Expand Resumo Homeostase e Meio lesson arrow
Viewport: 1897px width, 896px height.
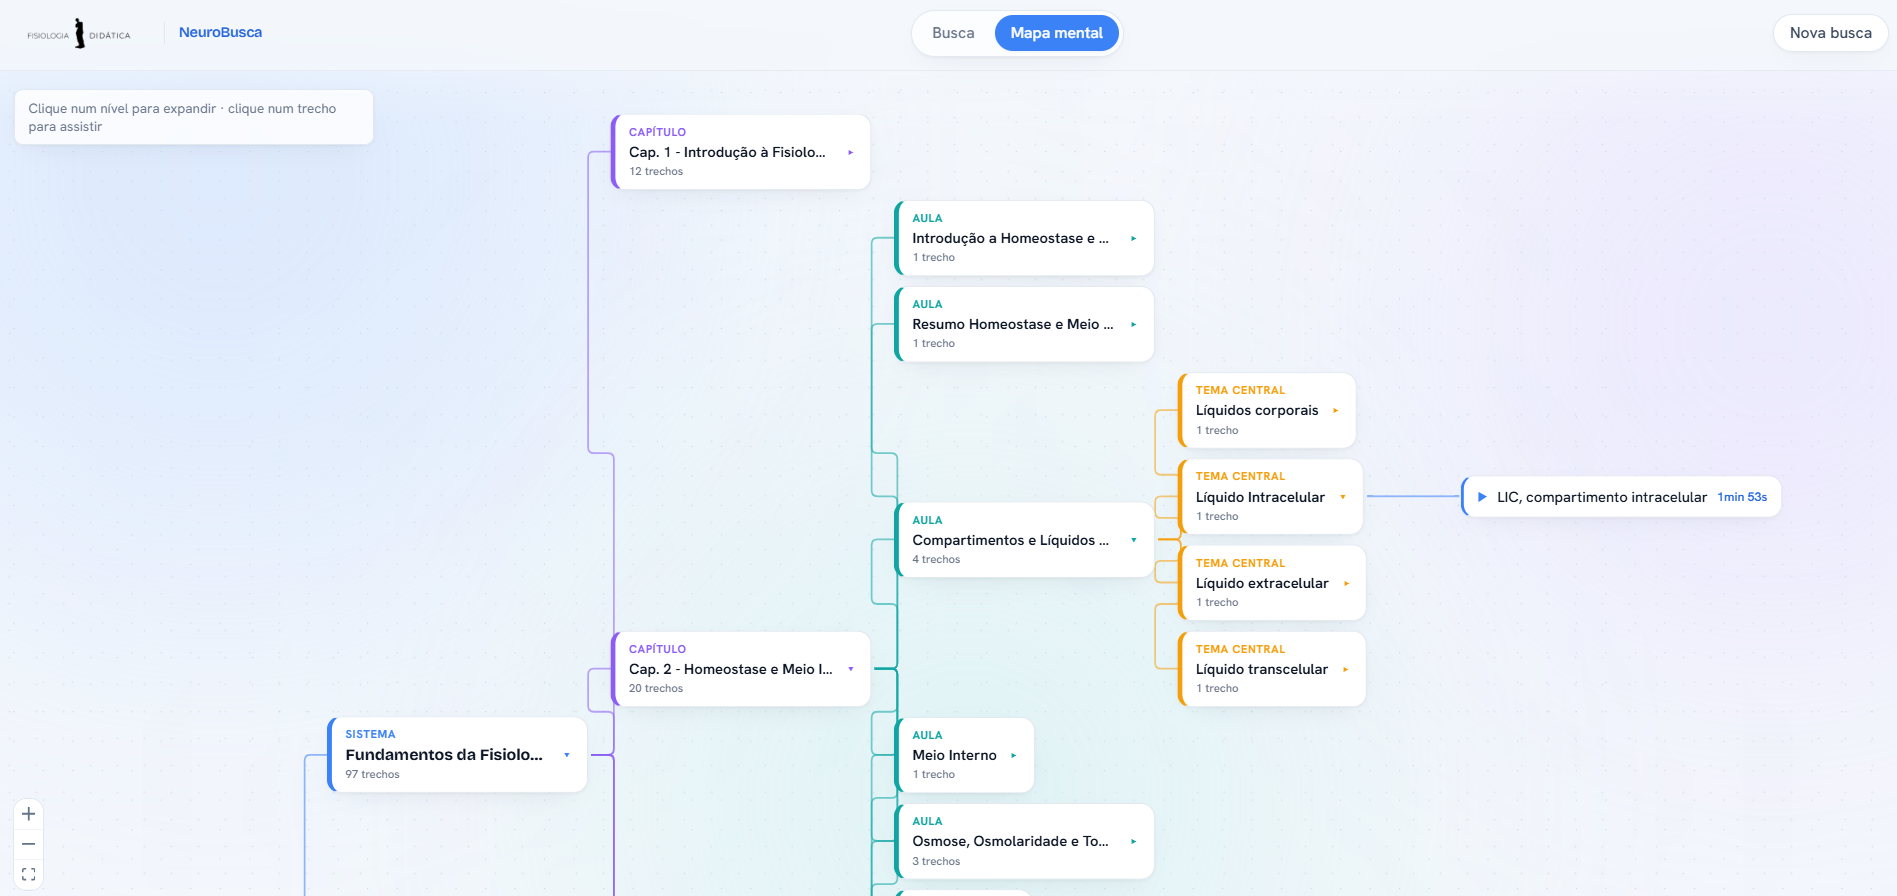(1133, 325)
